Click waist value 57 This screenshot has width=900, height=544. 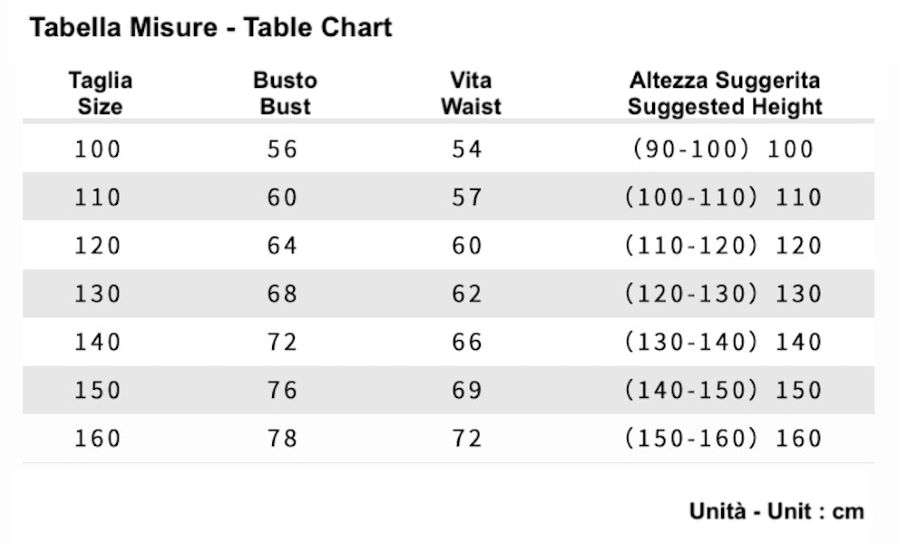point(467,198)
